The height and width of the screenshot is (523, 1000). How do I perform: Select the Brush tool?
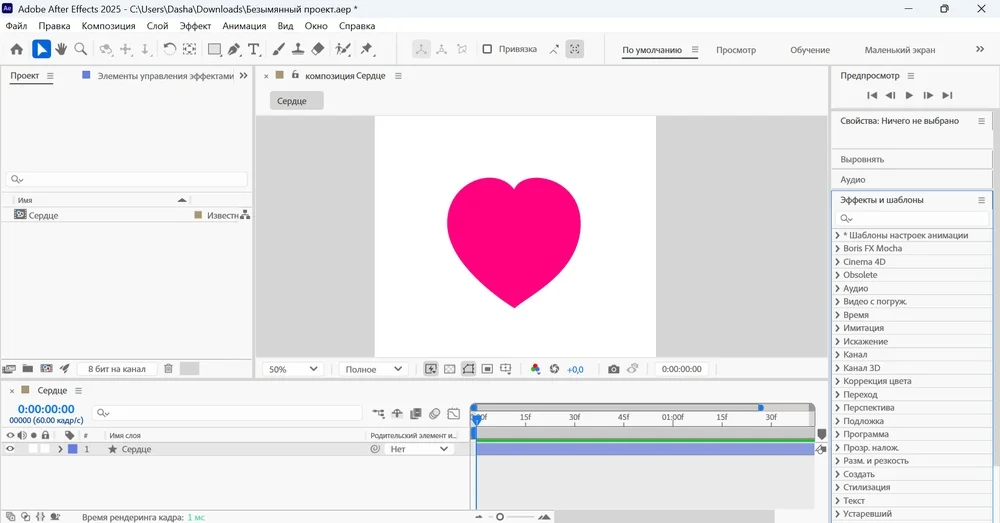point(279,49)
